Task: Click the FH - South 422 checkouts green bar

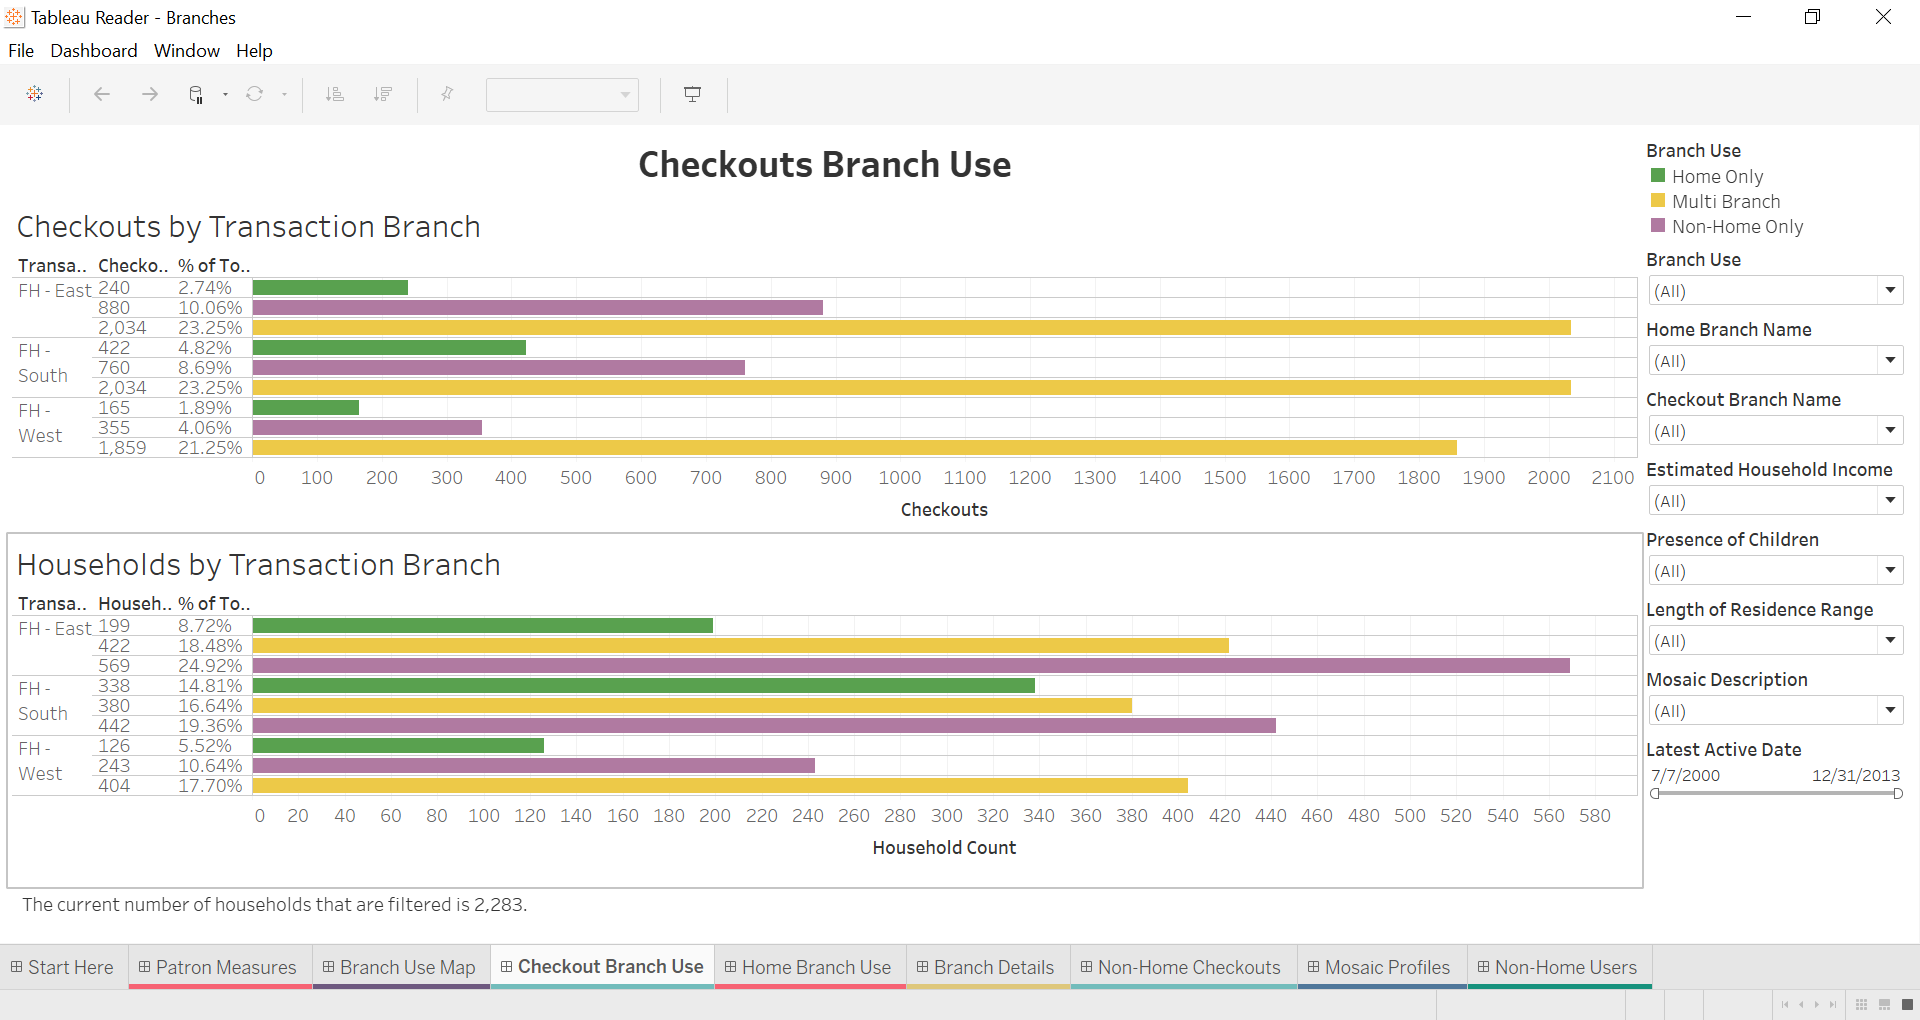Action: [x=389, y=348]
